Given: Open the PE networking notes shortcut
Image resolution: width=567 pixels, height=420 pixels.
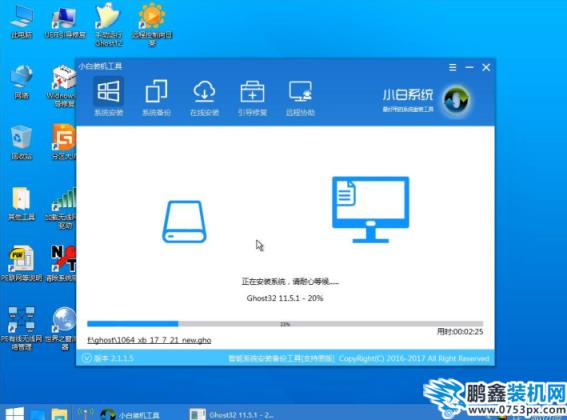Looking at the screenshot, I should tap(22, 263).
